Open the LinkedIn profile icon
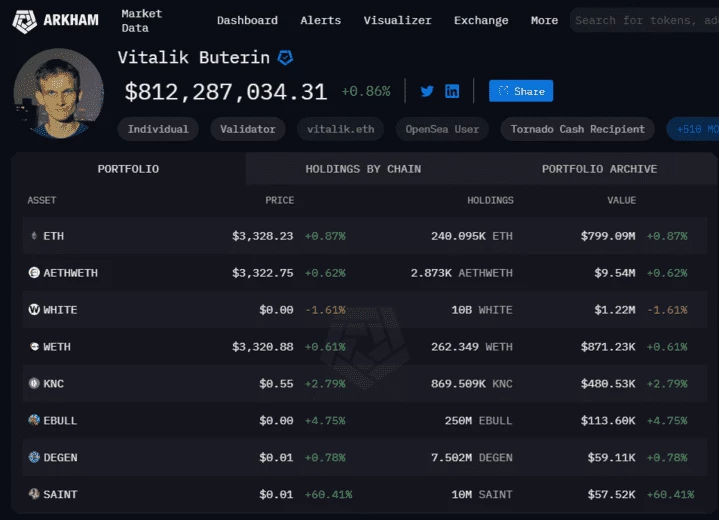Image resolution: width=719 pixels, height=520 pixels. (x=452, y=91)
